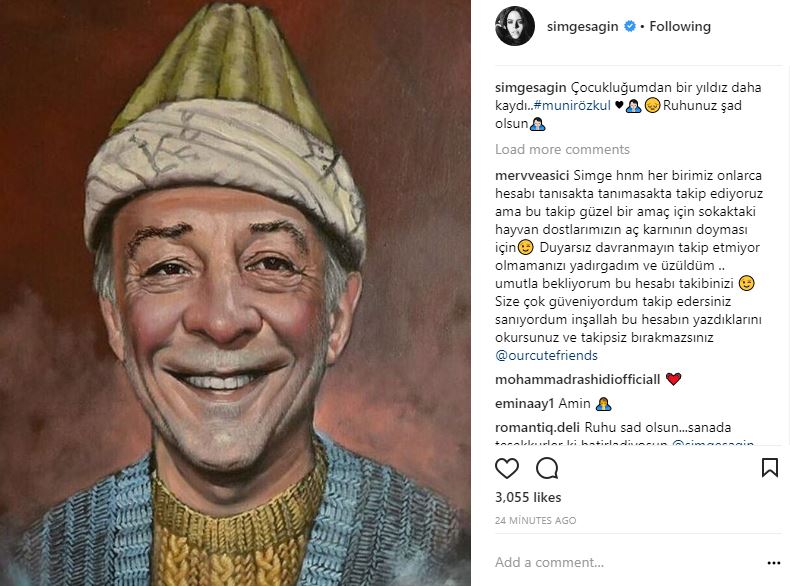
Task: Open eminaay1 user profile
Action: (x=528, y=403)
